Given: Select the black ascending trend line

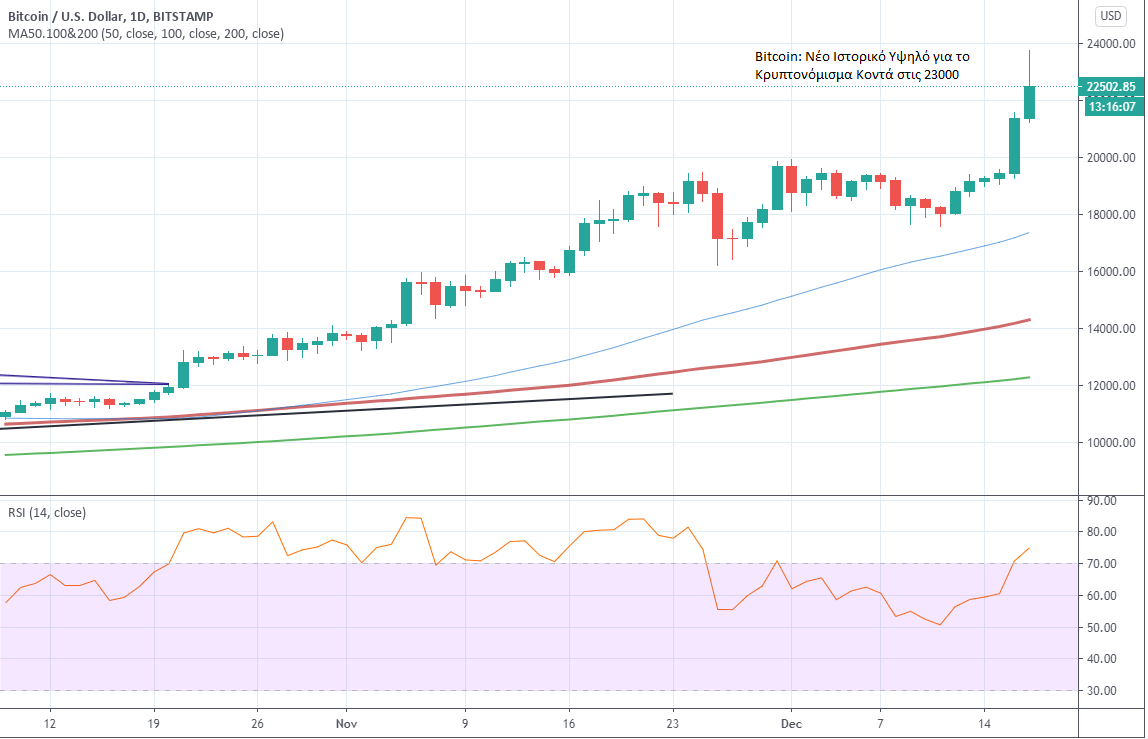Looking at the screenshot, I should [x=400, y=409].
